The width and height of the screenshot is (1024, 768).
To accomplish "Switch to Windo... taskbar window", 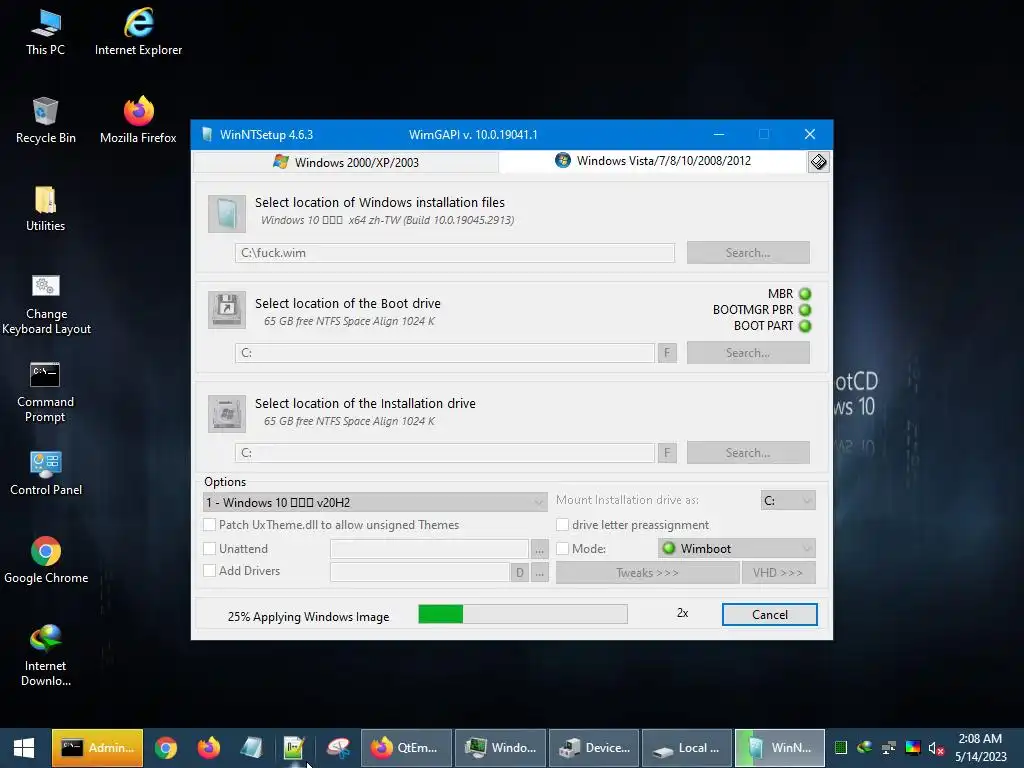I will point(500,748).
